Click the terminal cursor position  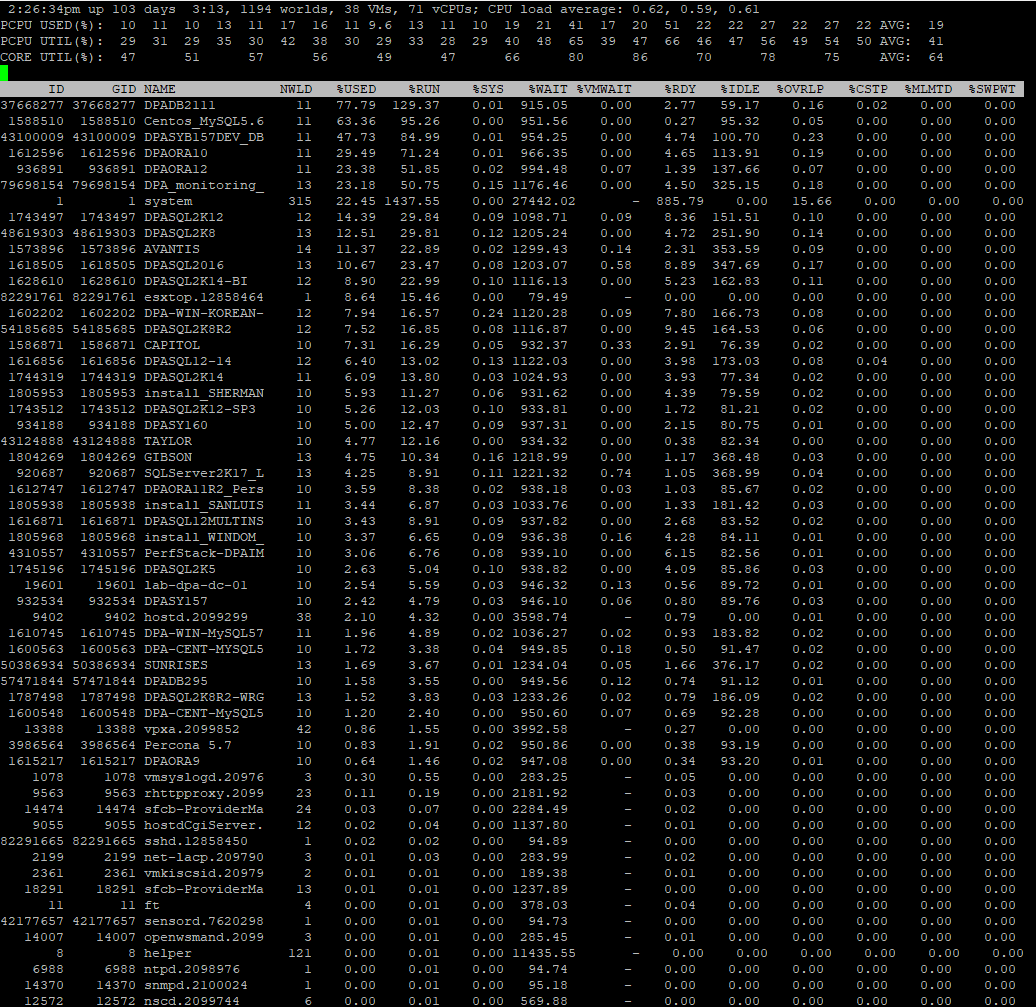(6, 71)
